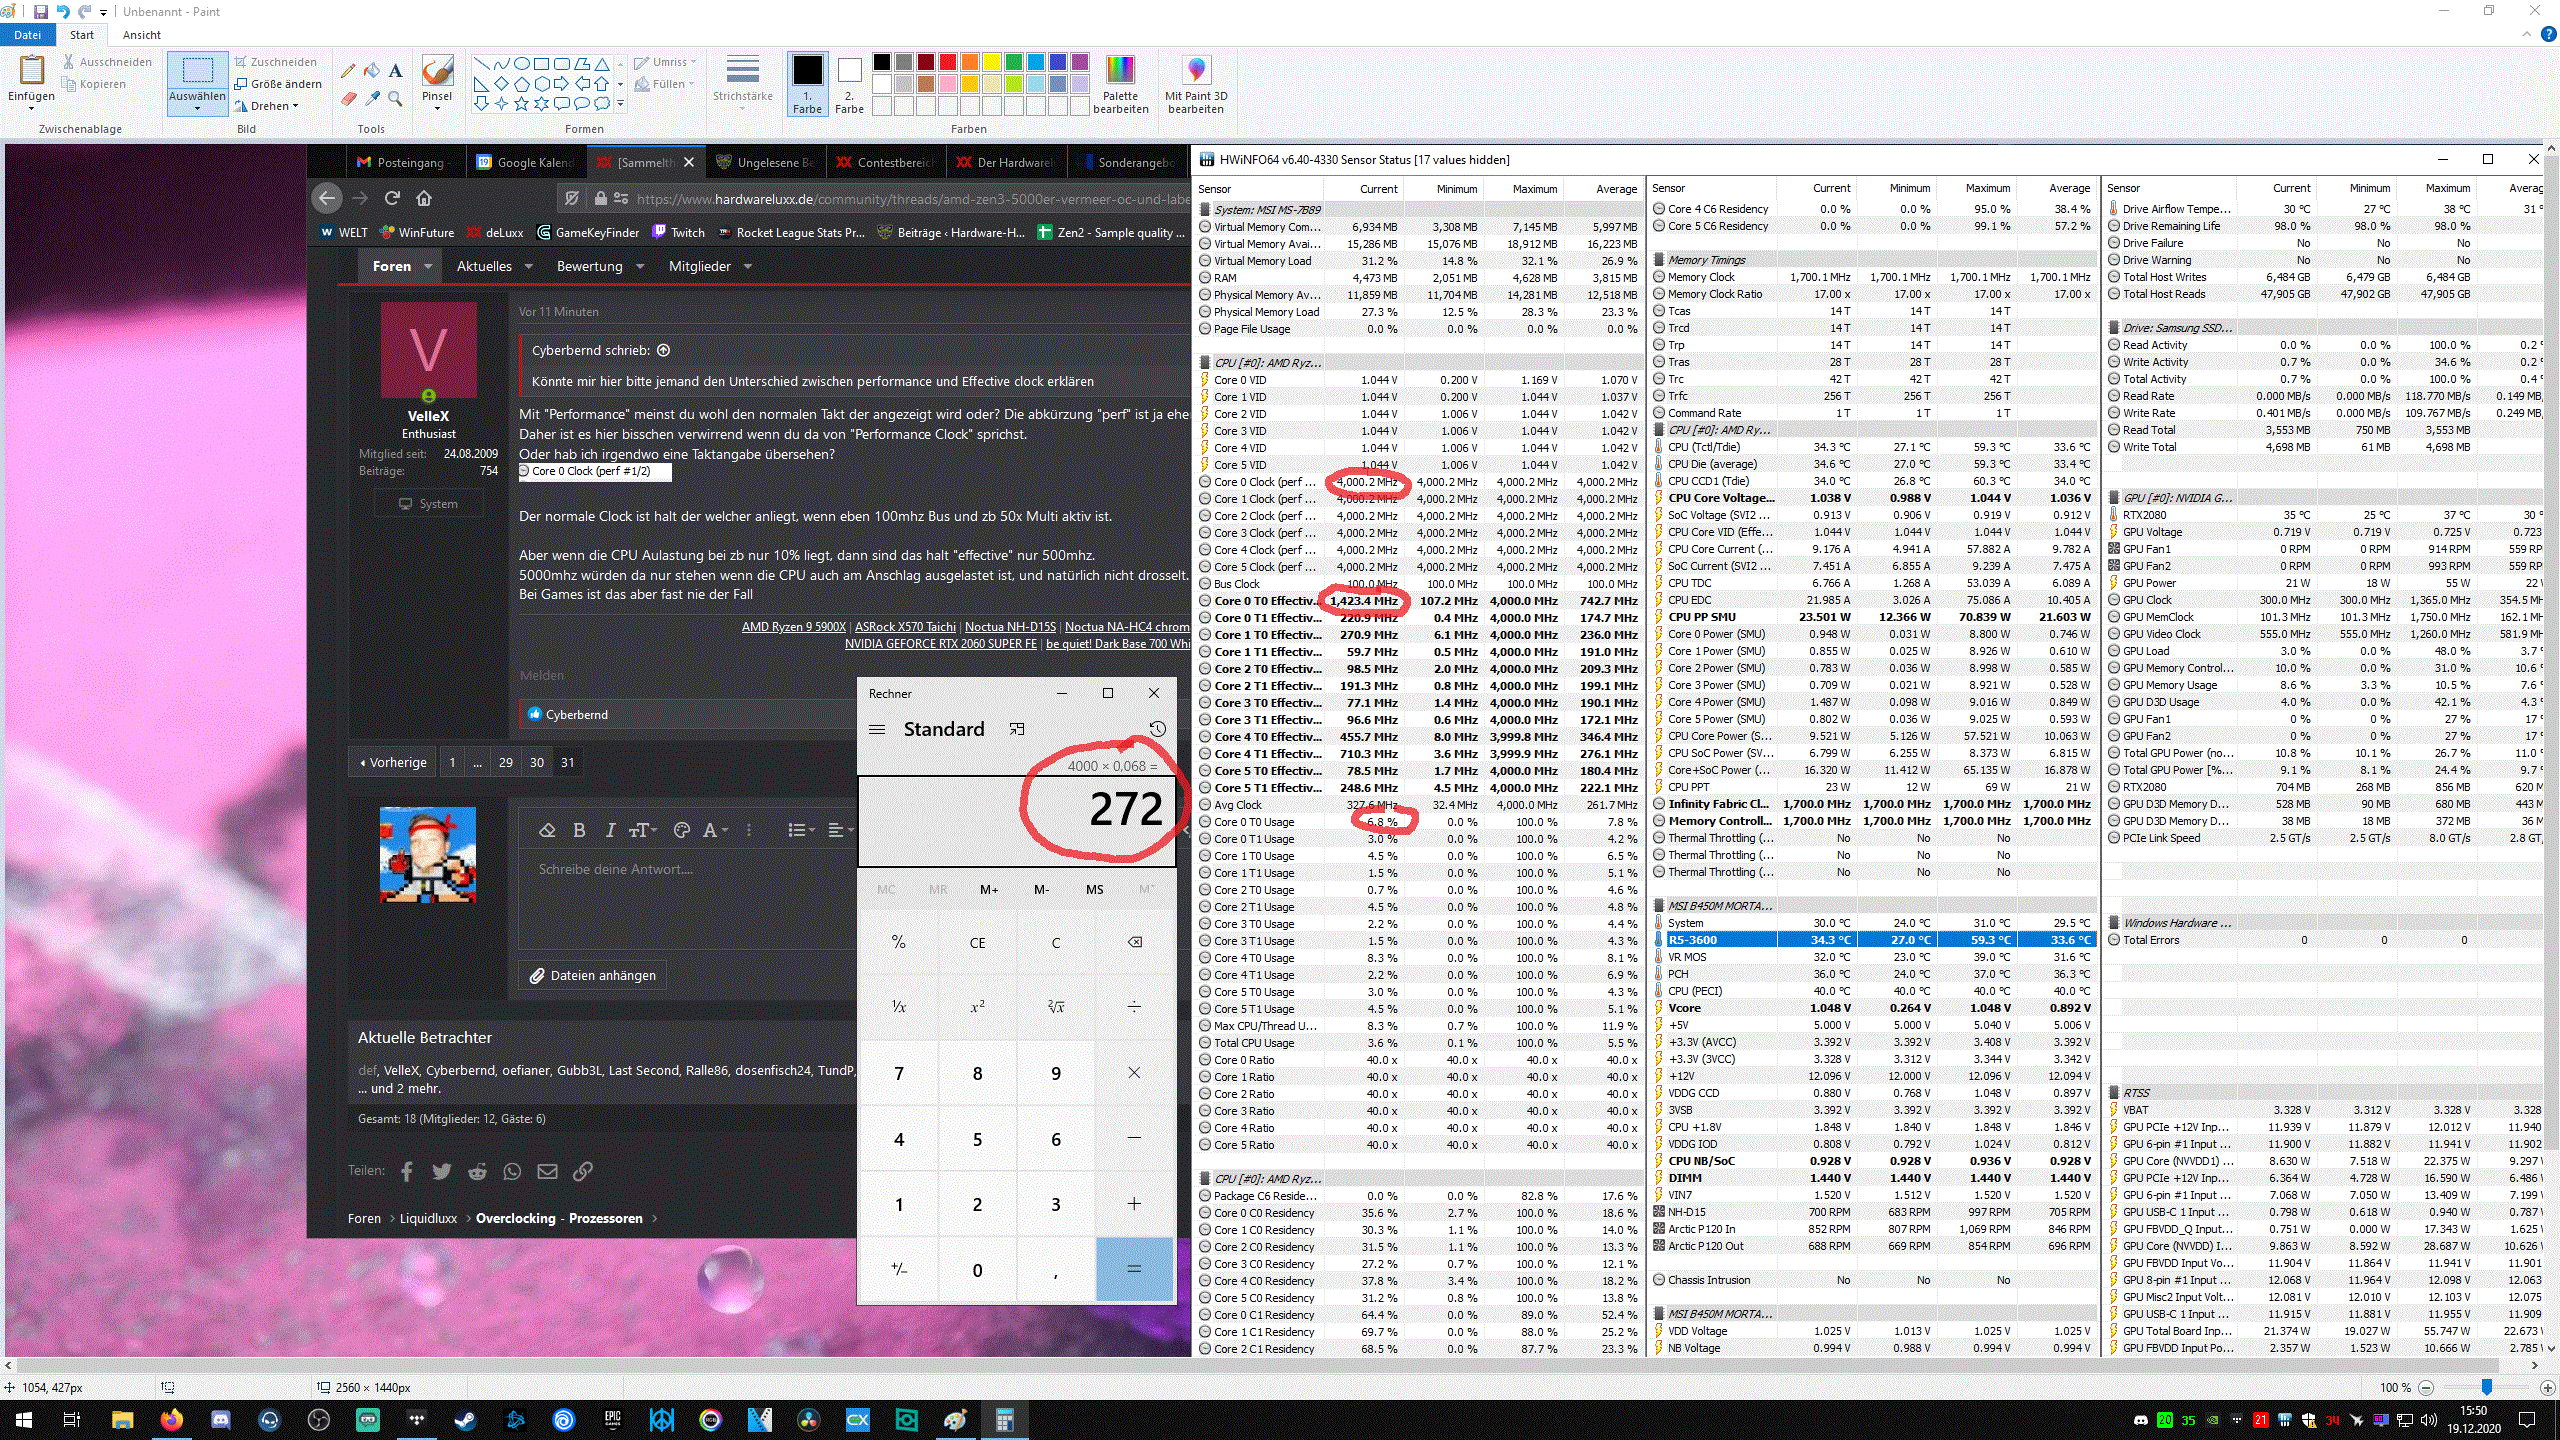The image size is (2560, 1440).
Task: Click zoom in plus in status bar
Action: coord(2547,1387)
